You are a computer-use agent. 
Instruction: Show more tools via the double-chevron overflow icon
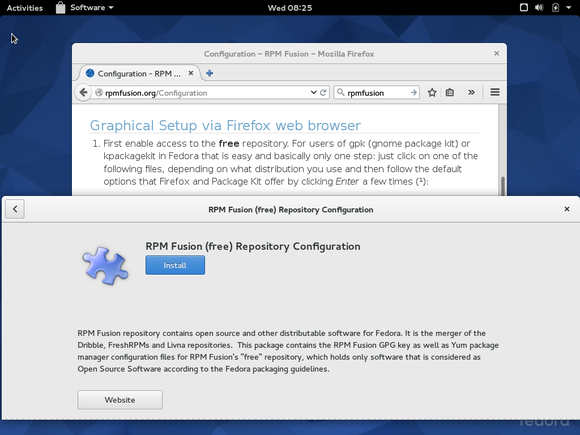[x=471, y=92]
